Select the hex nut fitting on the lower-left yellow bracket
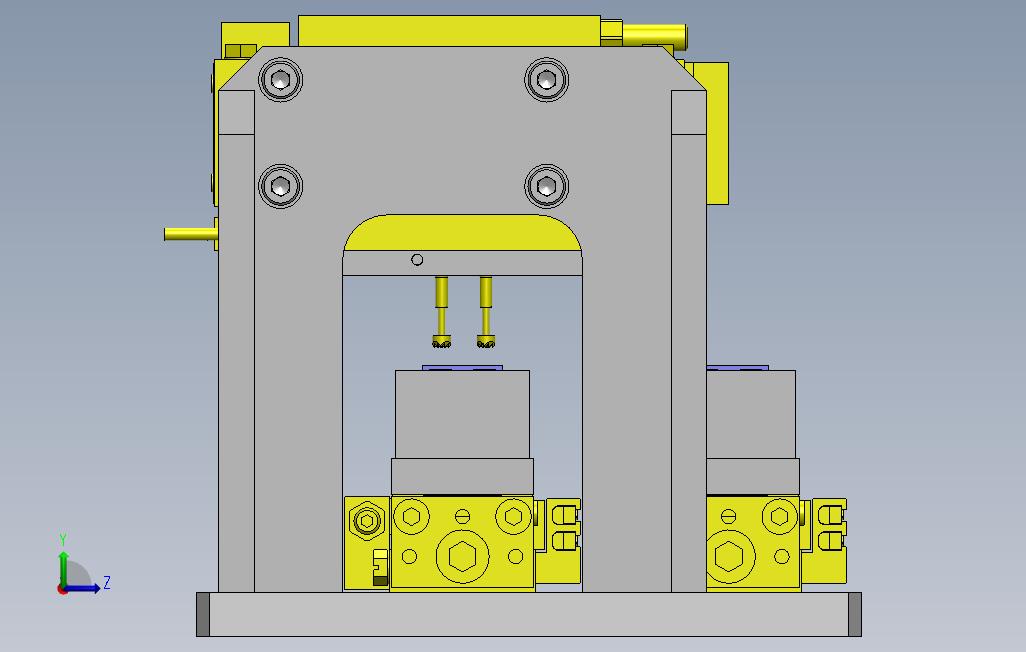Viewport: 1026px width, 652px height. pos(366,521)
